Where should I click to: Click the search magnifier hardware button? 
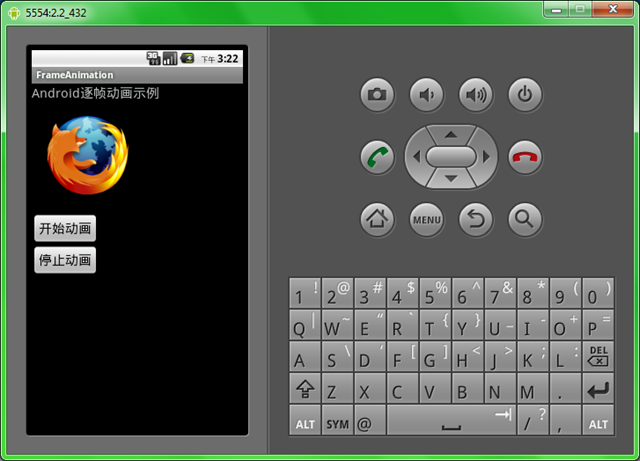(x=525, y=220)
